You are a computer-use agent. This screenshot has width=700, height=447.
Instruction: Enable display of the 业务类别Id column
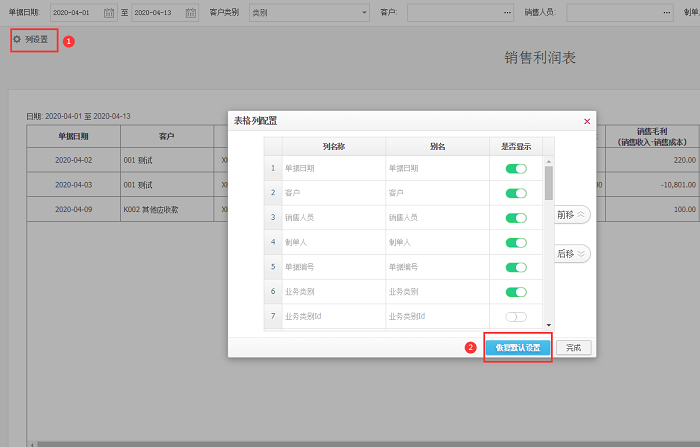tap(516, 316)
